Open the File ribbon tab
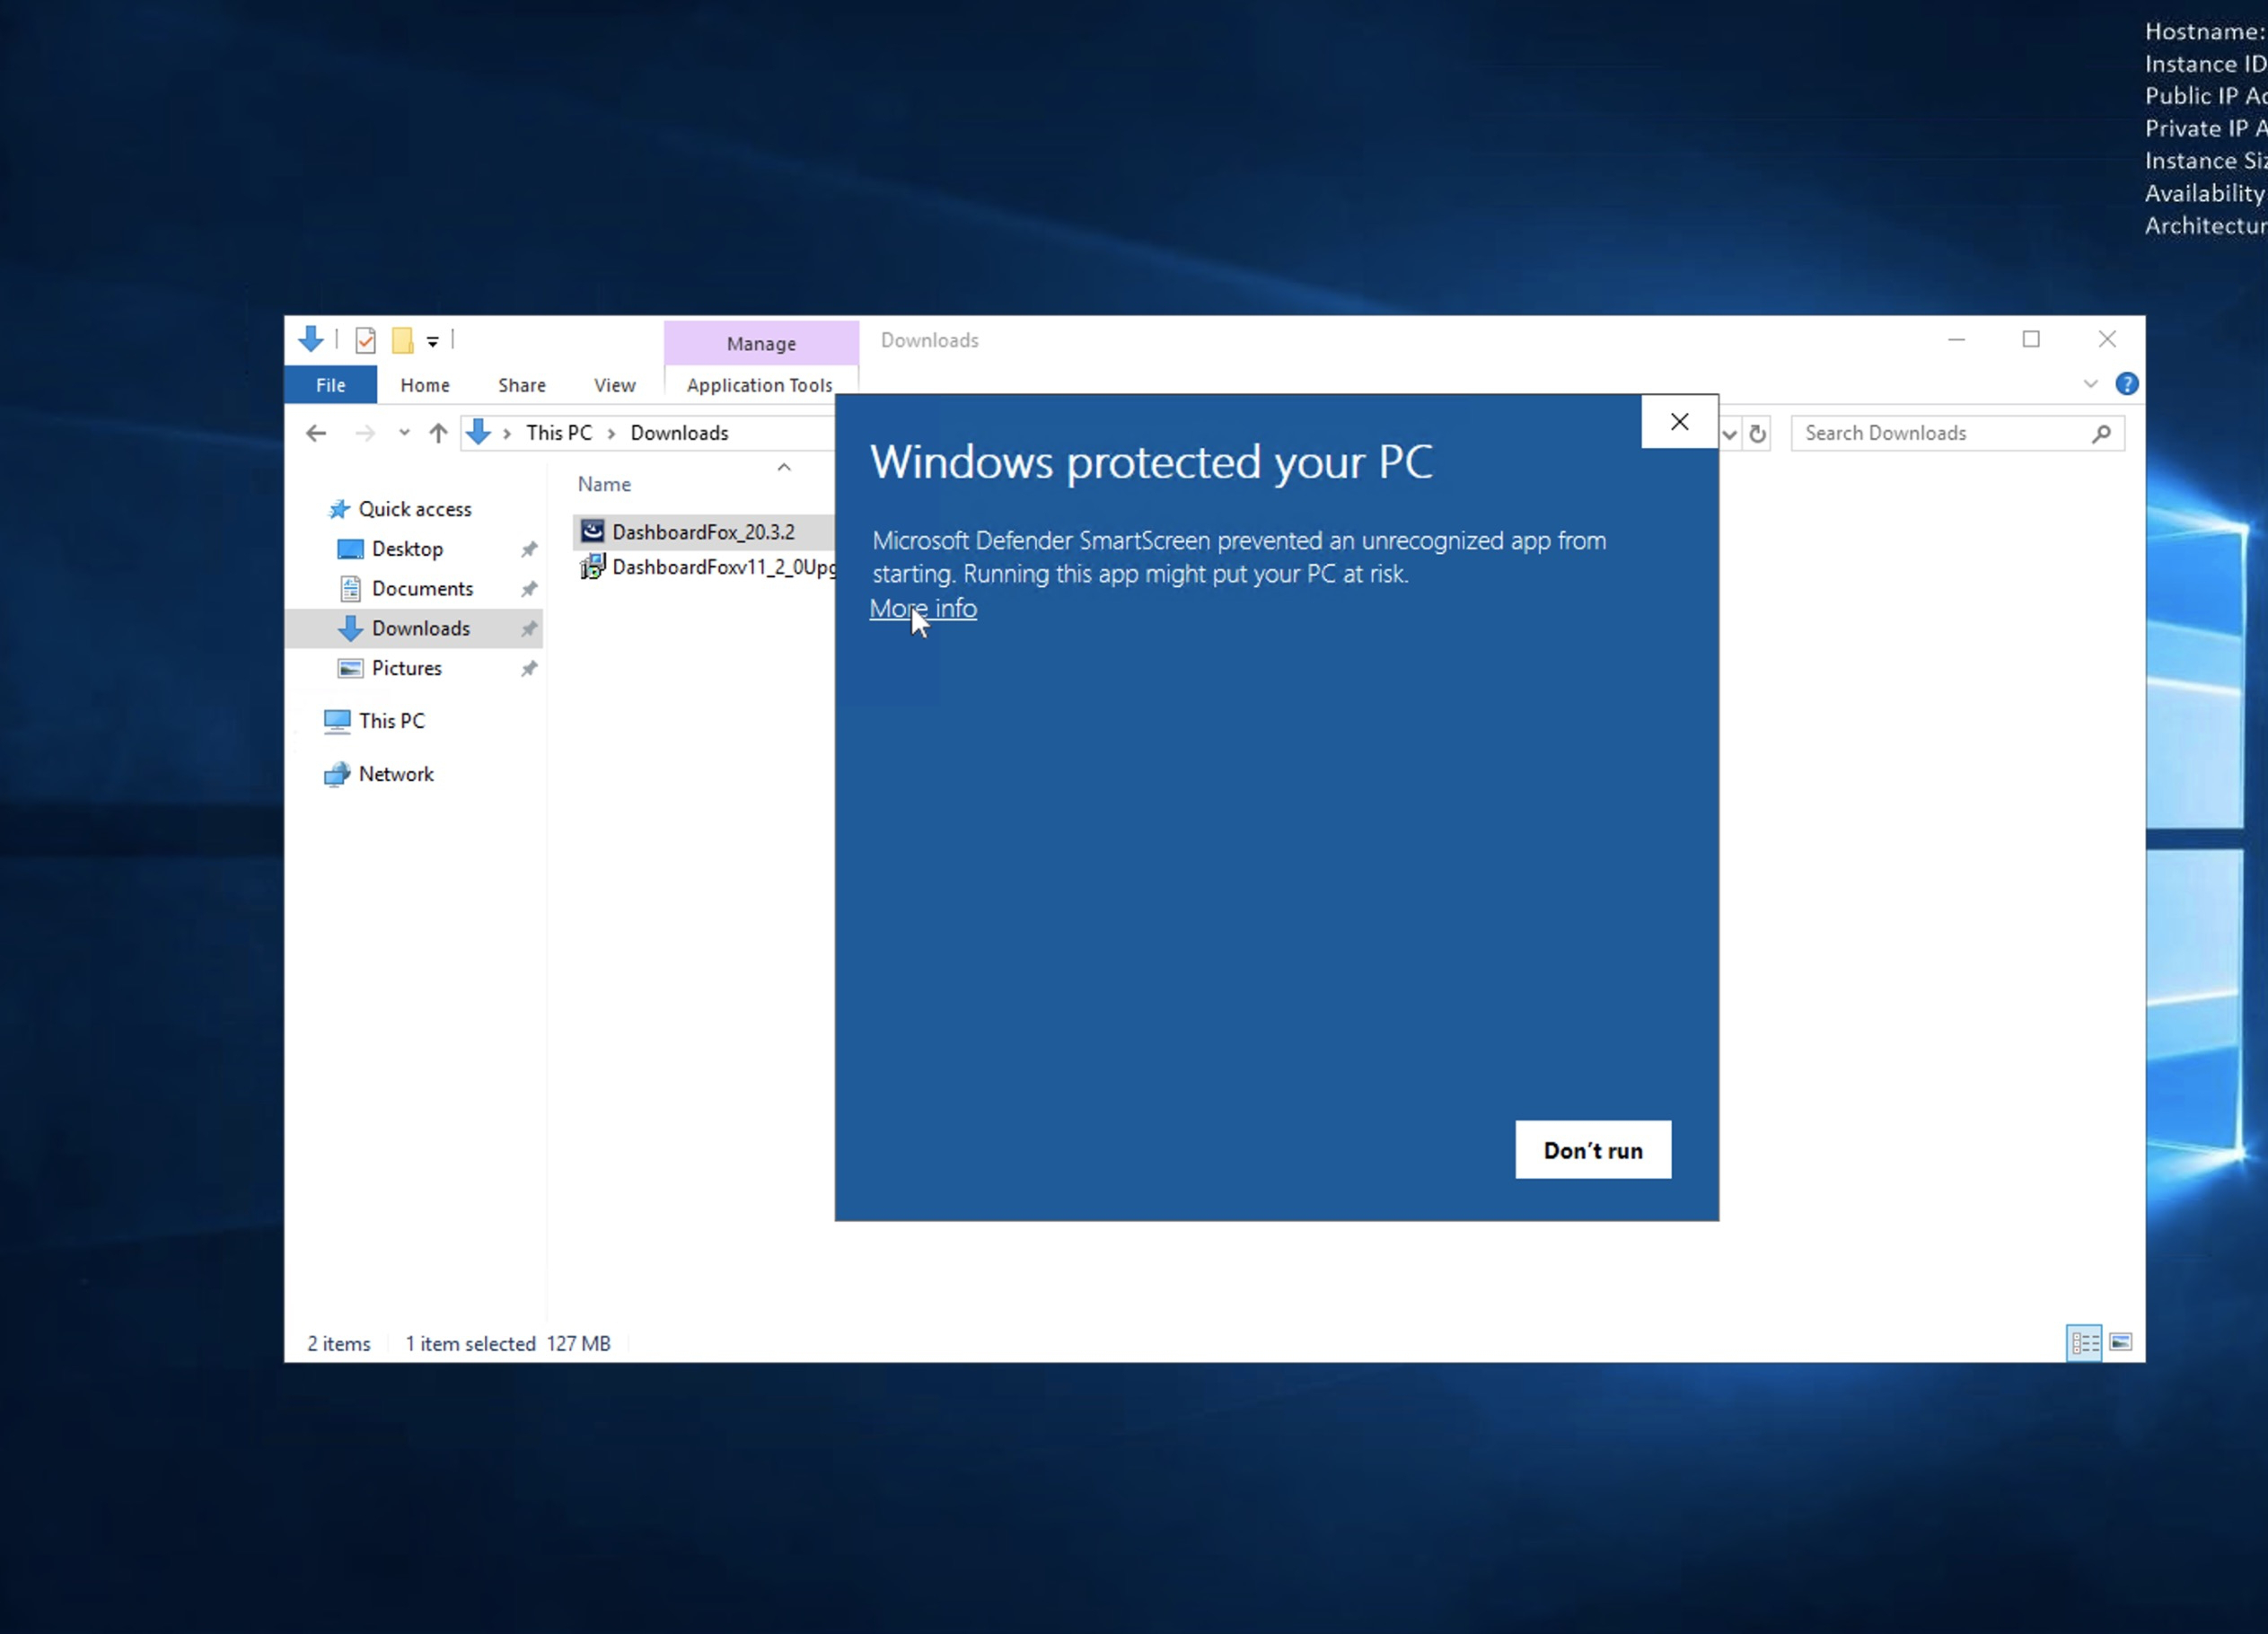 pos(330,385)
